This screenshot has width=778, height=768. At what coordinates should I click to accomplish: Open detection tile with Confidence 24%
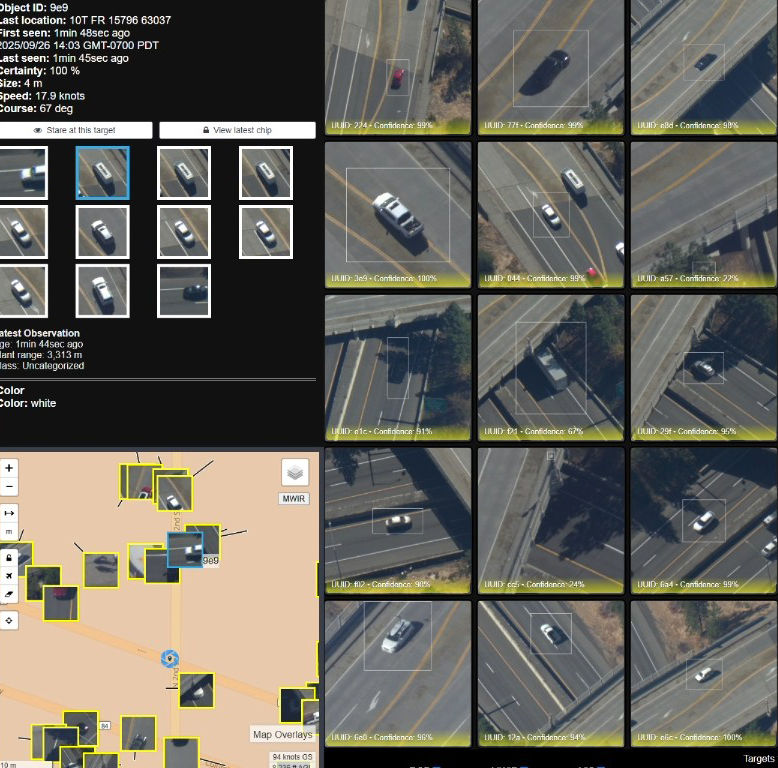point(551,520)
